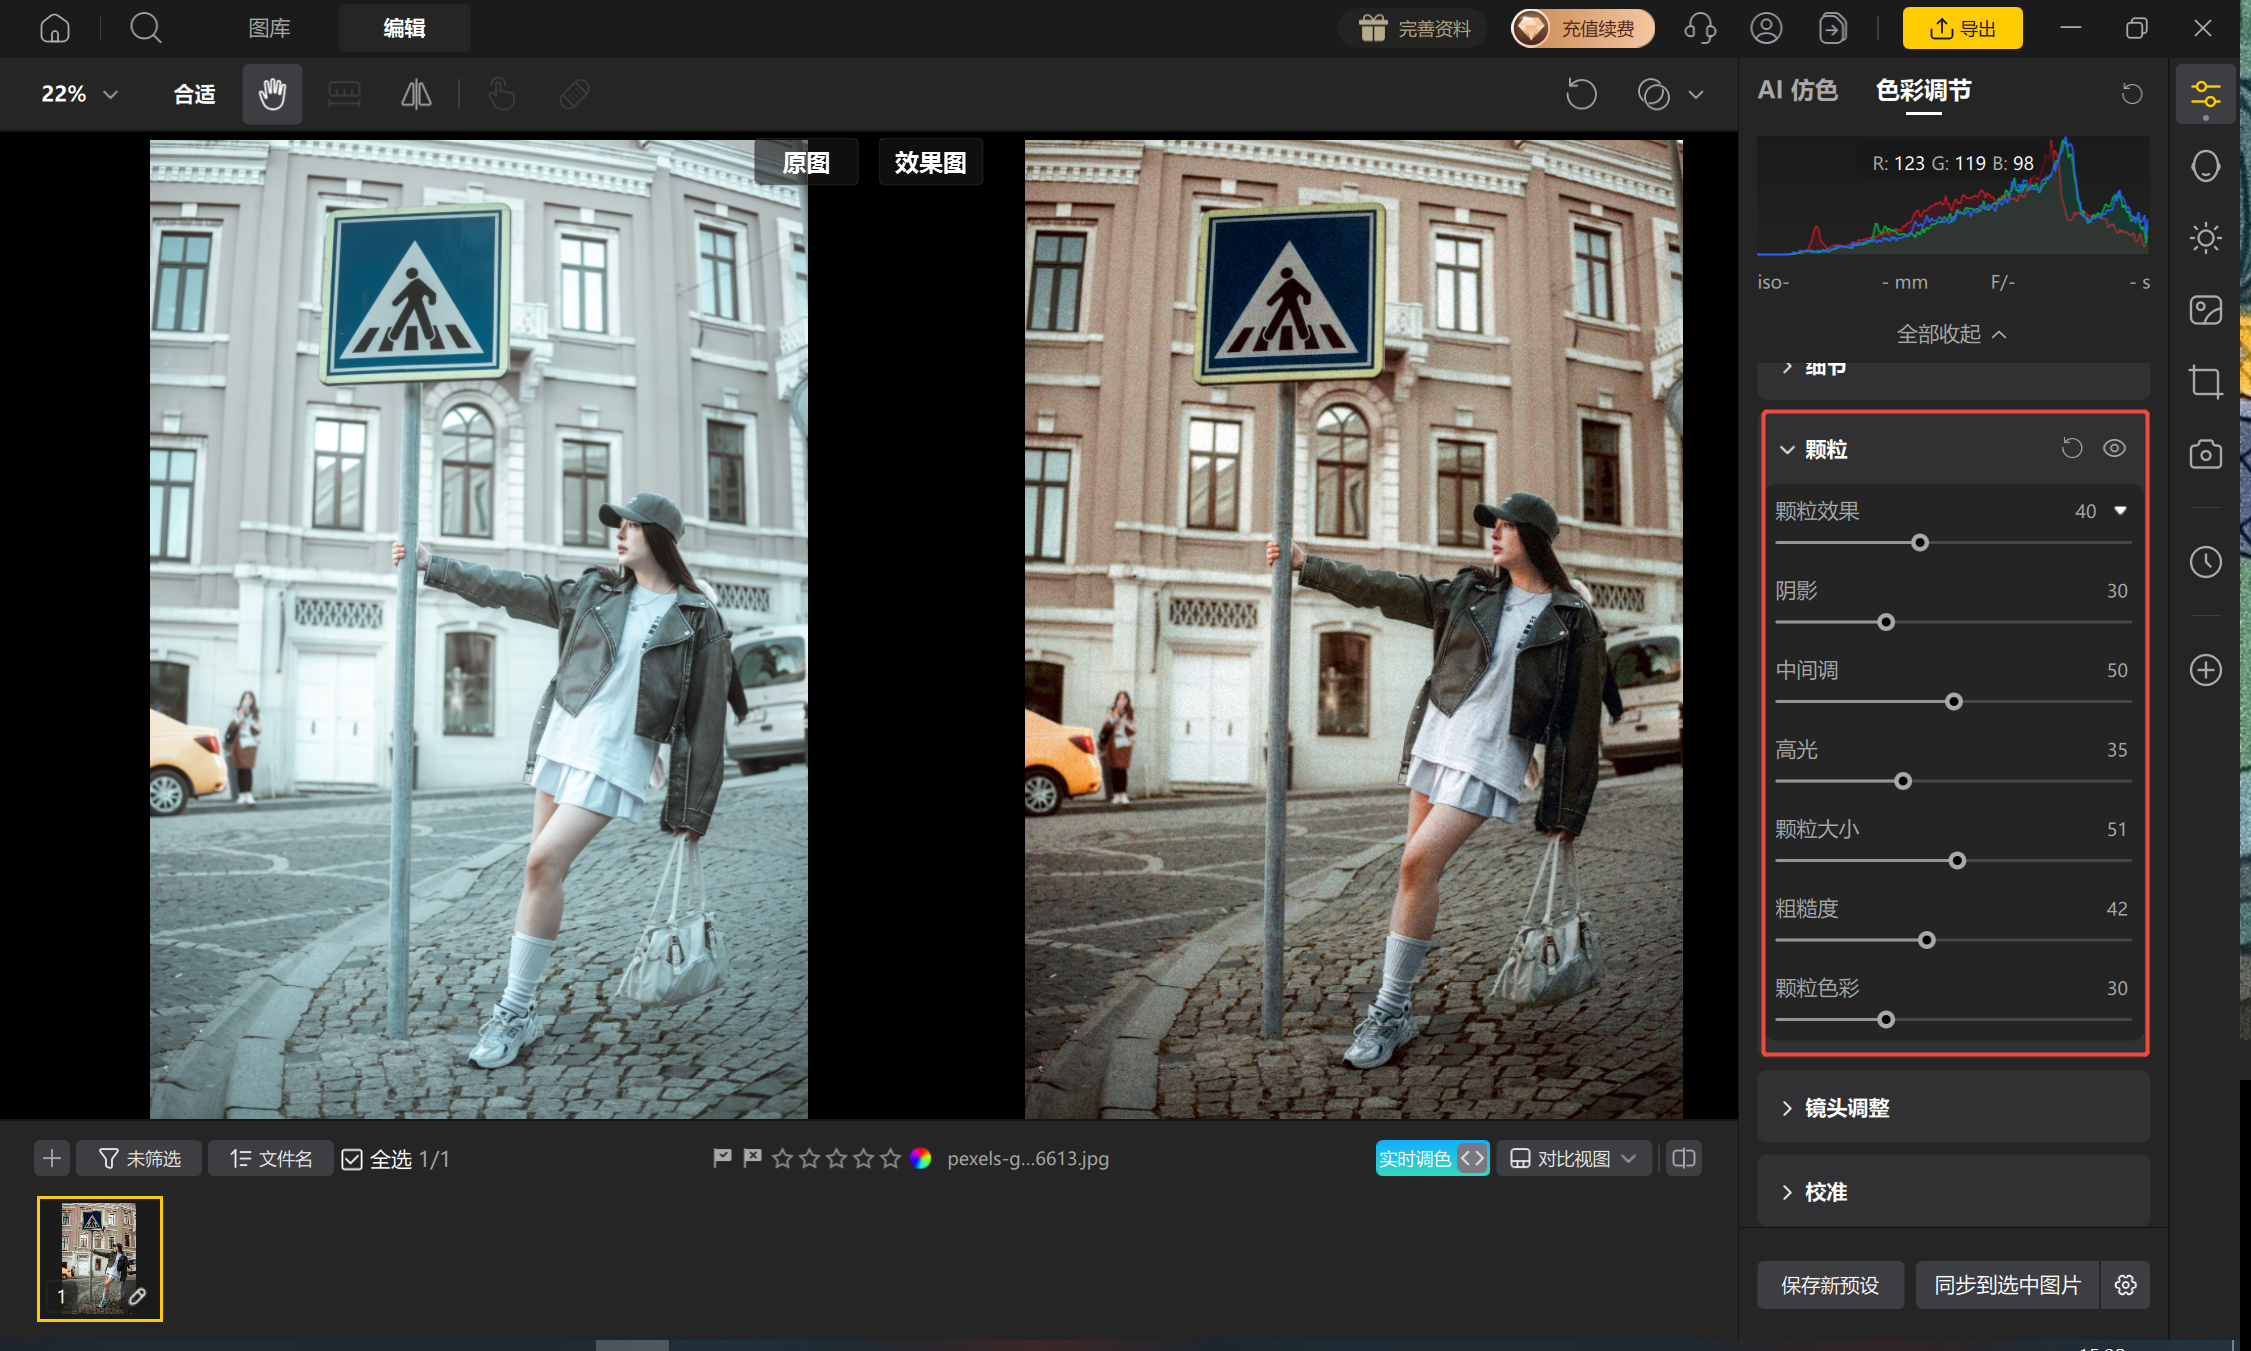2251x1351 pixels.
Task: Open 颗粒效果 value dropdown arrow
Action: coord(2120,511)
